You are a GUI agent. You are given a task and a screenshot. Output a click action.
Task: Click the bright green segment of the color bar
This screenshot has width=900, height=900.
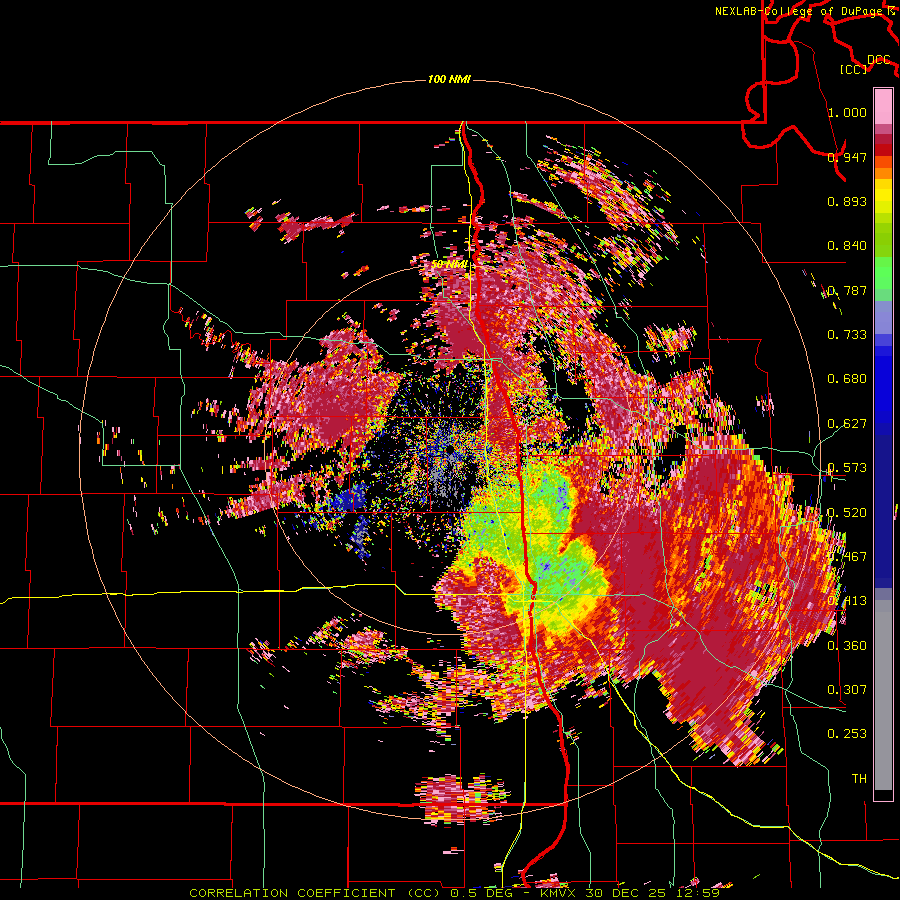[x=883, y=272]
